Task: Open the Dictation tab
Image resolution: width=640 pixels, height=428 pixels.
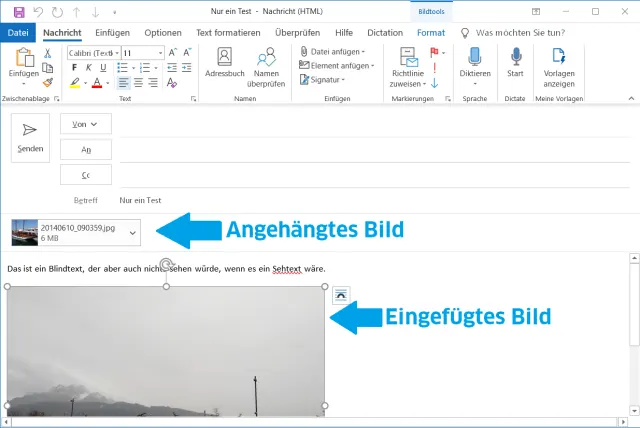Action: [x=385, y=33]
